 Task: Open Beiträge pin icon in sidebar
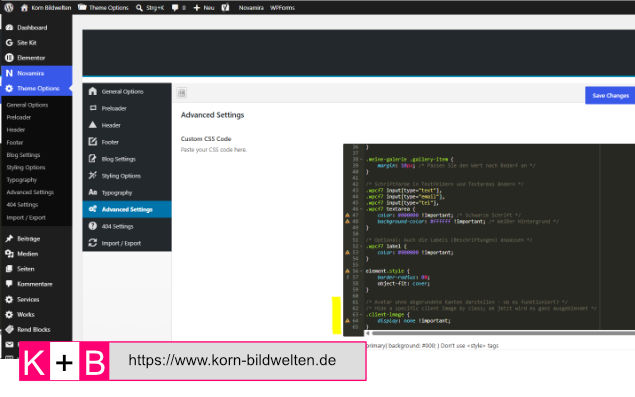tap(9, 239)
